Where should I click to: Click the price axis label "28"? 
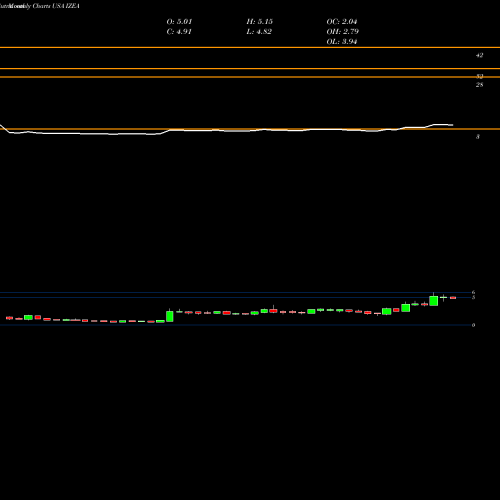click(x=479, y=85)
